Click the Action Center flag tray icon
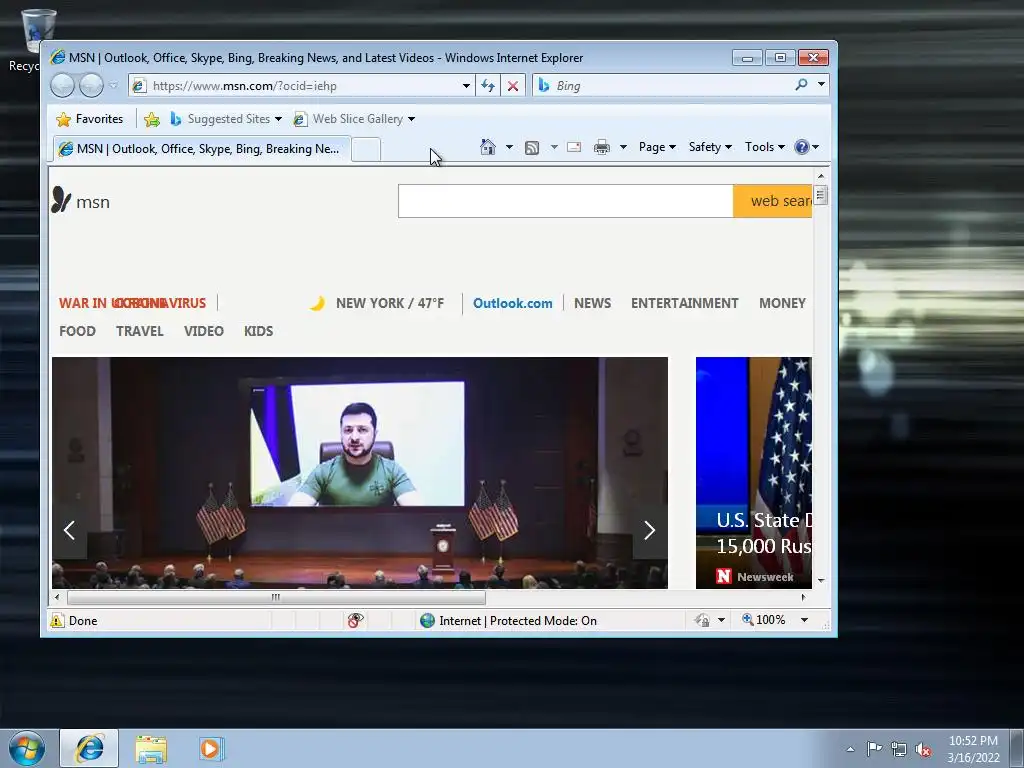This screenshot has width=1024, height=768. pos(874,748)
